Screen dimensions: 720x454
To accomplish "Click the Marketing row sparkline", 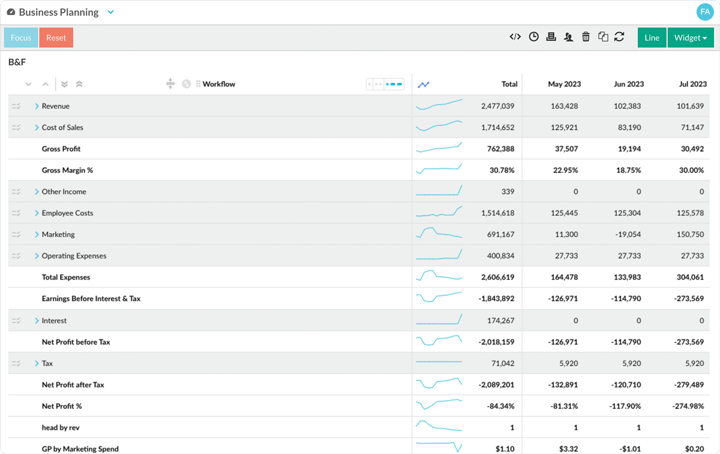I will [x=439, y=233].
